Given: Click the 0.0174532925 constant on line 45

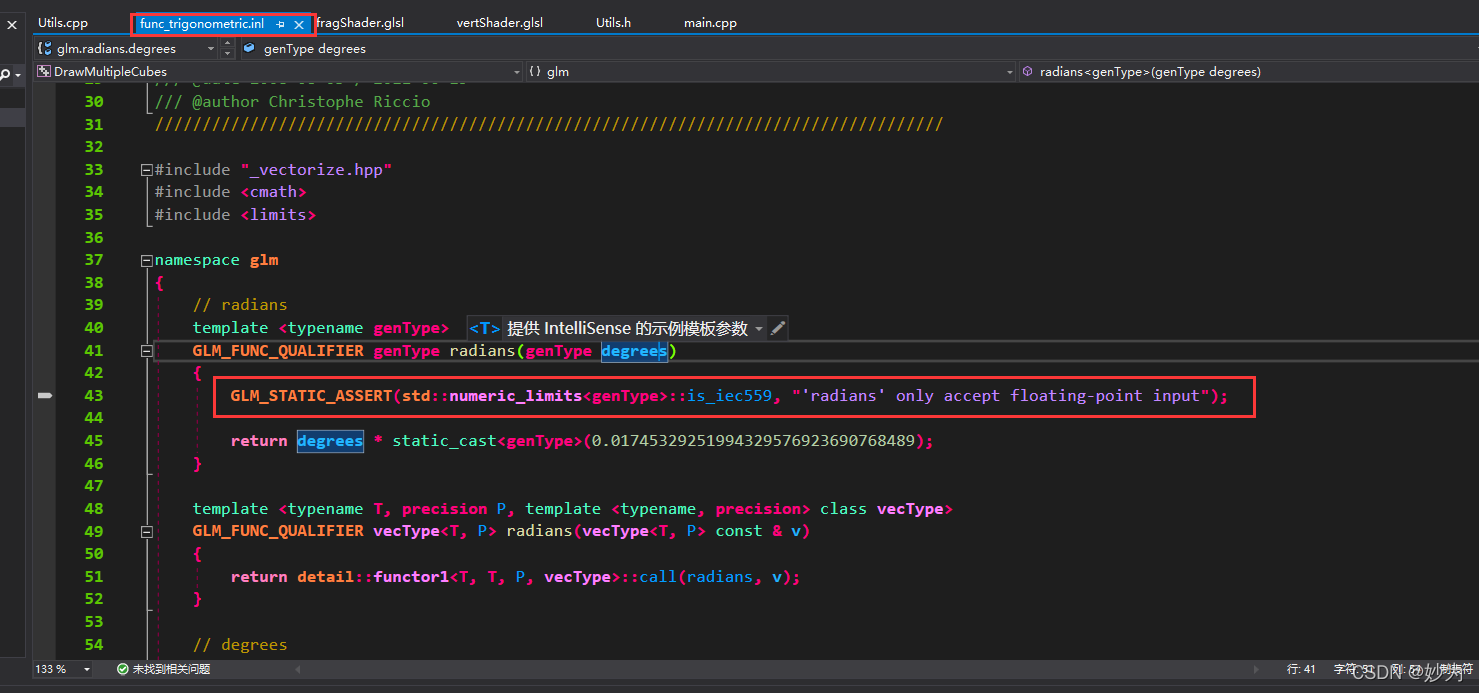Looking at the screenshot, I should pos(753,441).
